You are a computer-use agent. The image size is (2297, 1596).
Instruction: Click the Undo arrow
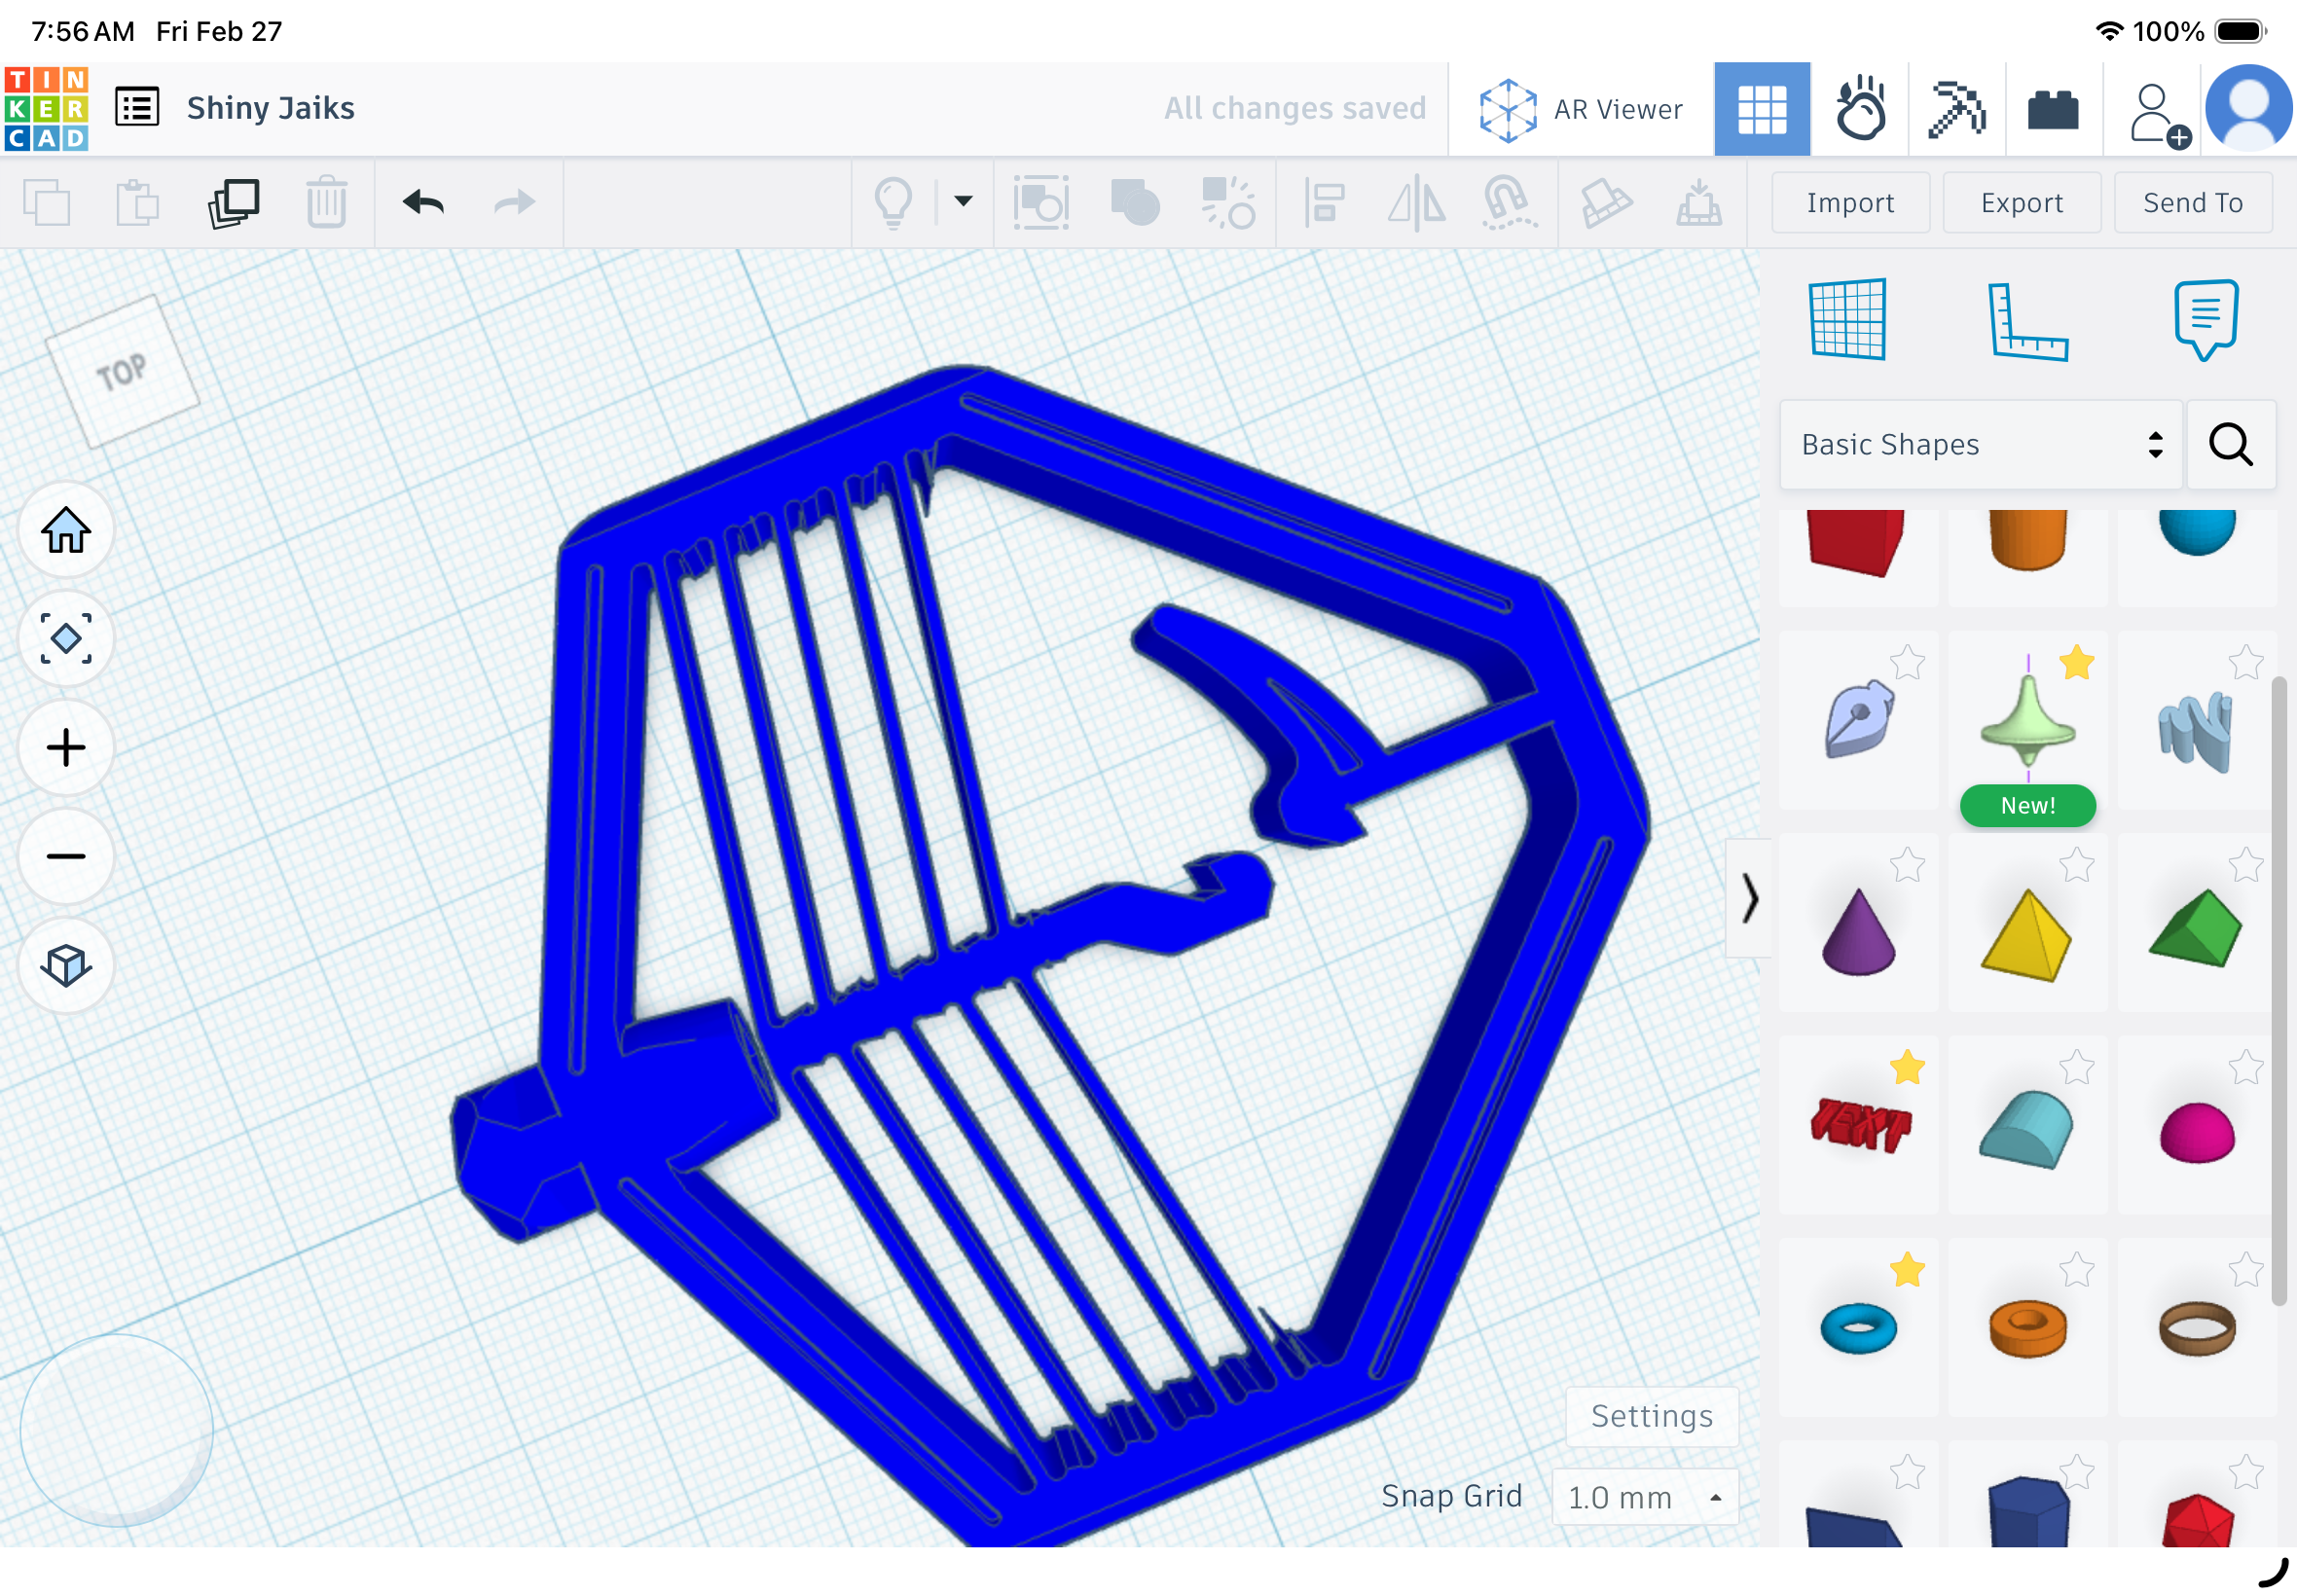tap(423, 203)
